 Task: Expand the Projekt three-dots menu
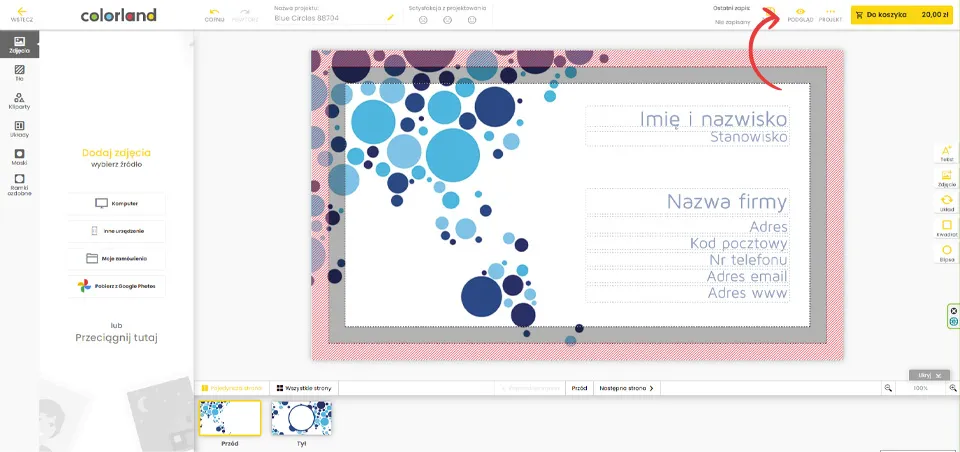(x=830, y=15)
